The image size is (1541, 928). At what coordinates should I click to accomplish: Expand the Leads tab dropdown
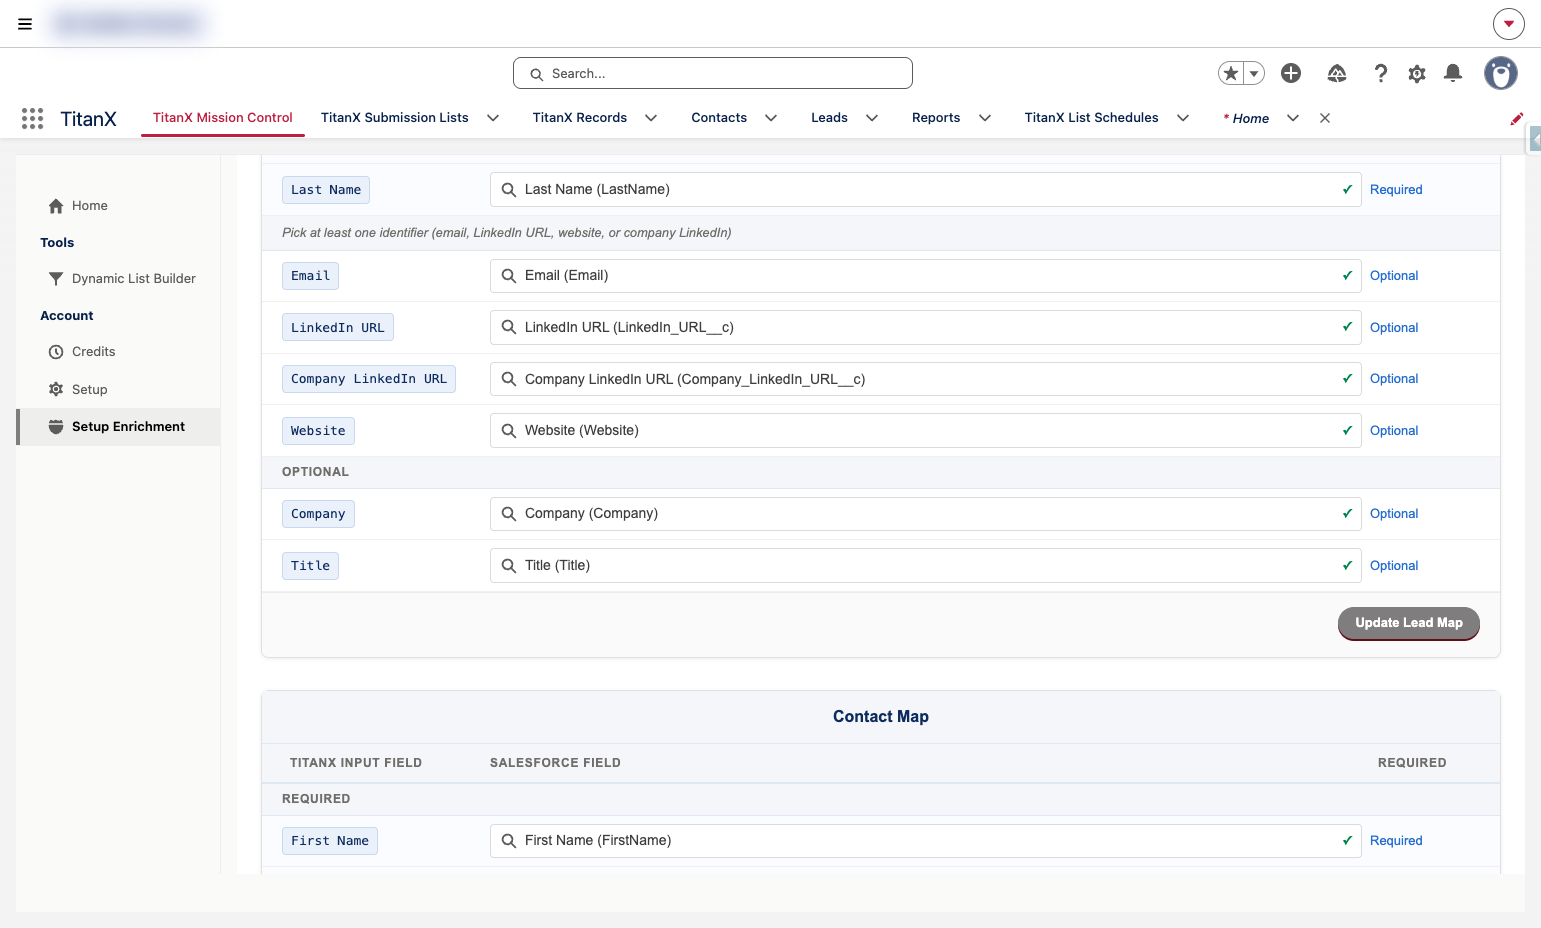point(872,118)
